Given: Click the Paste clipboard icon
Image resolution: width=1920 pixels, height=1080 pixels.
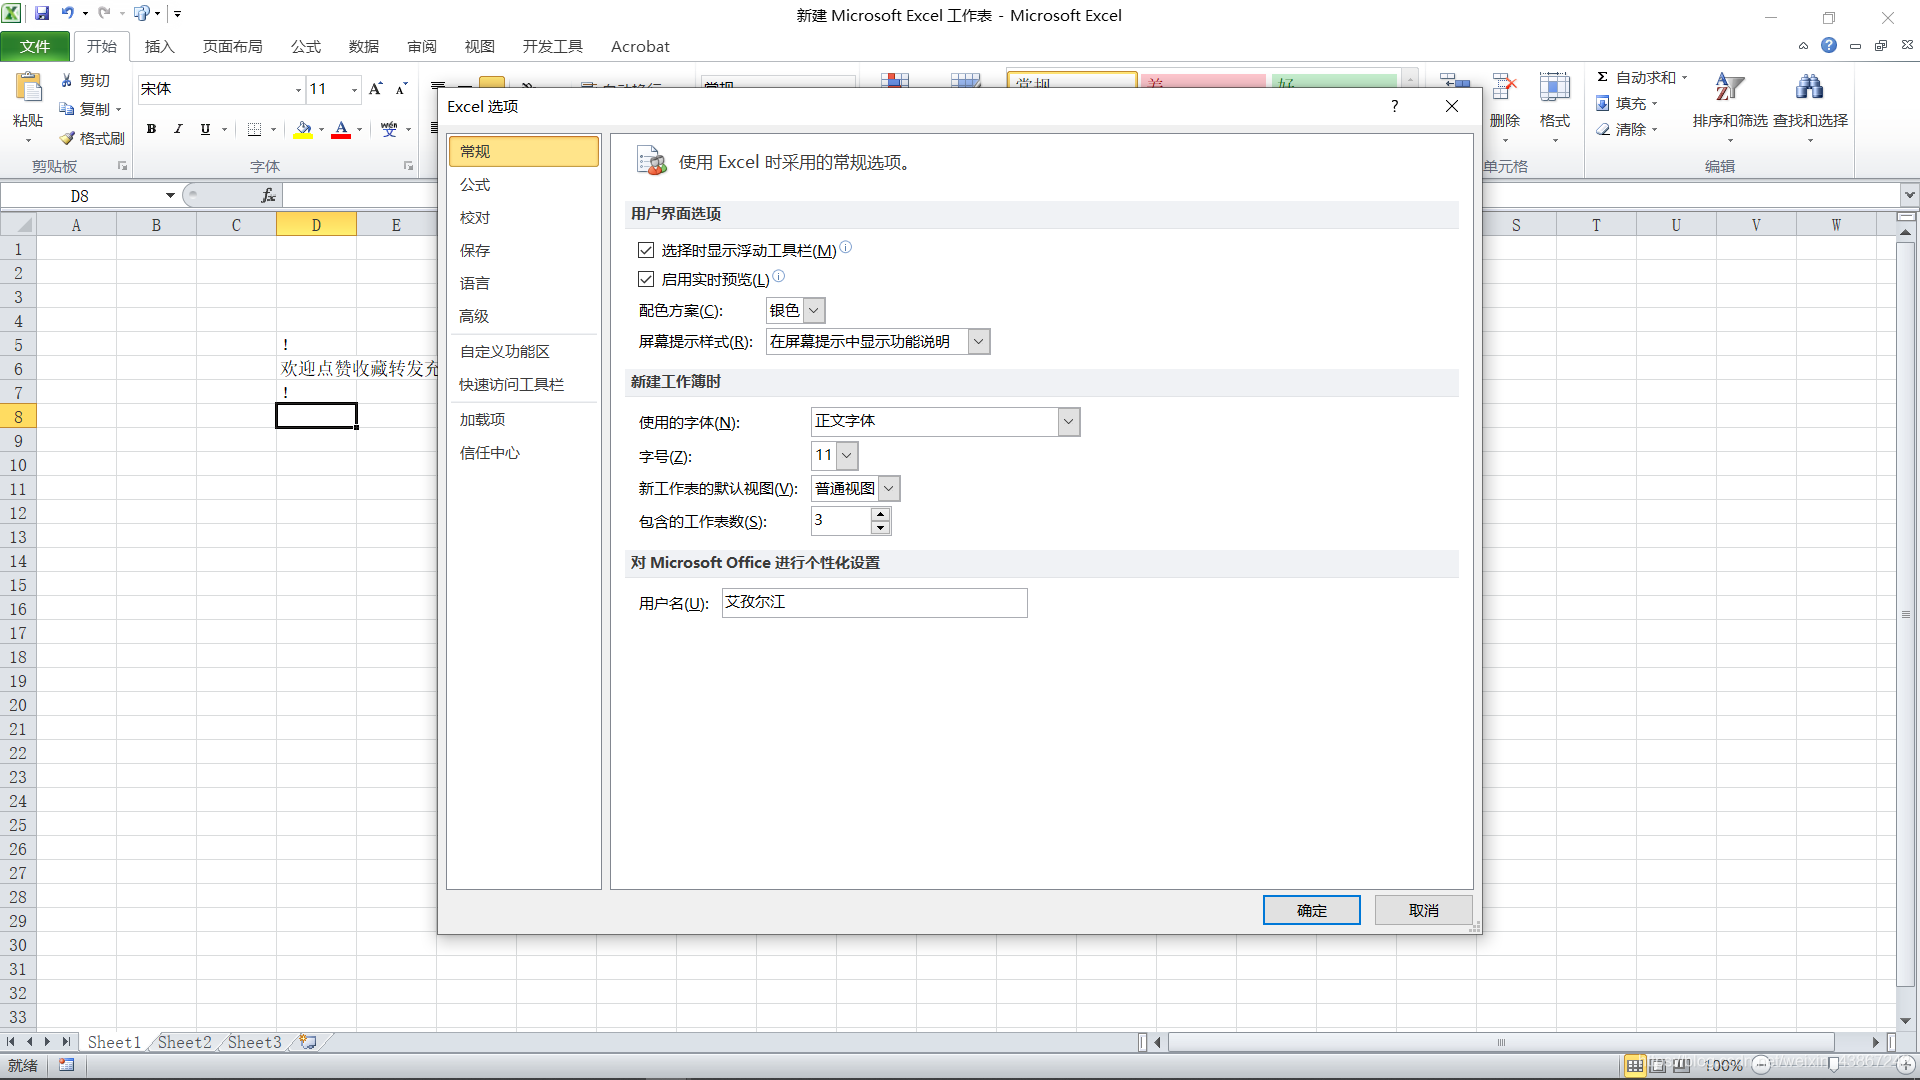Looking at the screenshot, I should tap(28, 88).
